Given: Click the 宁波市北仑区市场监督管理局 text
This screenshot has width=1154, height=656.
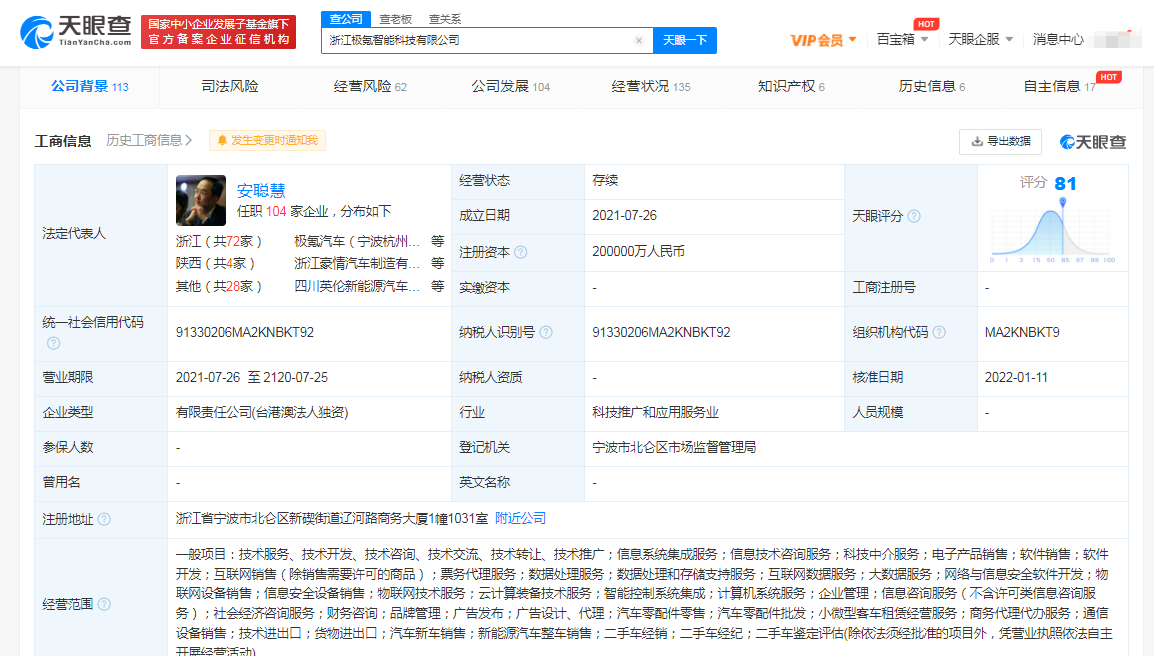Looking at the screenshot, I should click(673, 447).
